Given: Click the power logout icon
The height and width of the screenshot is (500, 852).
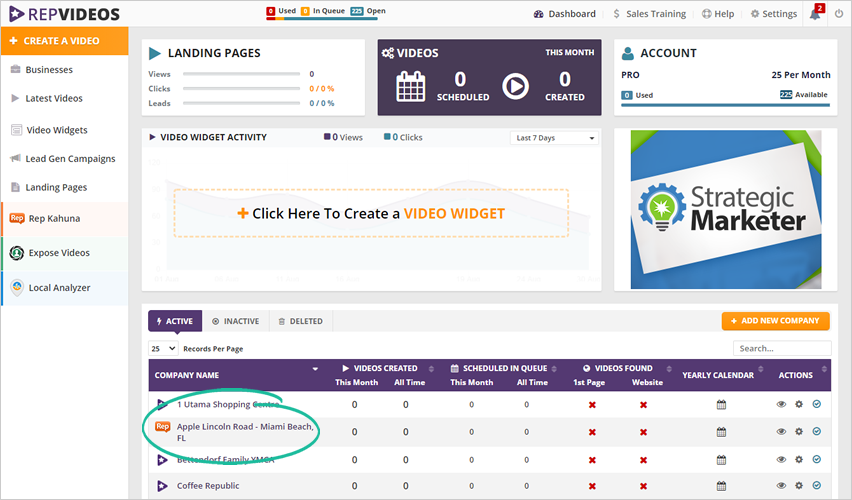Looking at the screenshot, I should click(838, 14).
